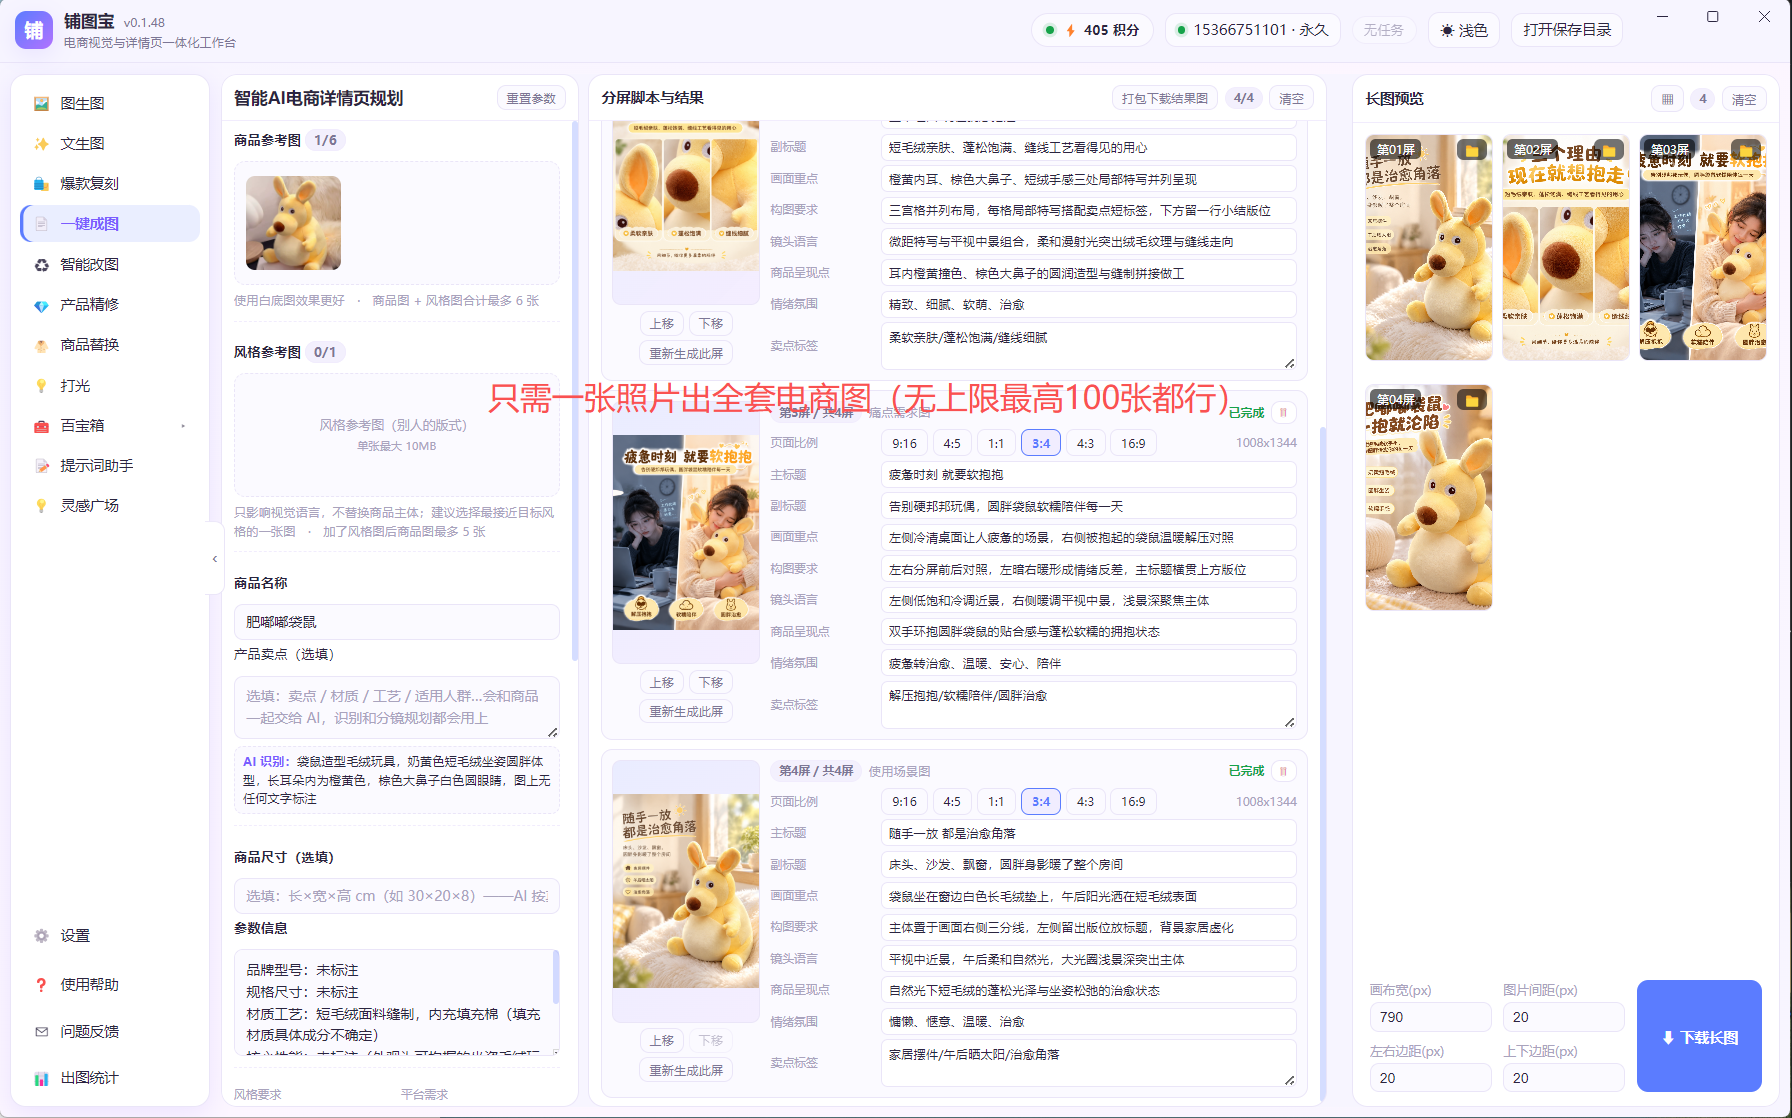Open the 文生图 sparkle icon
1792x1118 pixels.
(41, 144)
